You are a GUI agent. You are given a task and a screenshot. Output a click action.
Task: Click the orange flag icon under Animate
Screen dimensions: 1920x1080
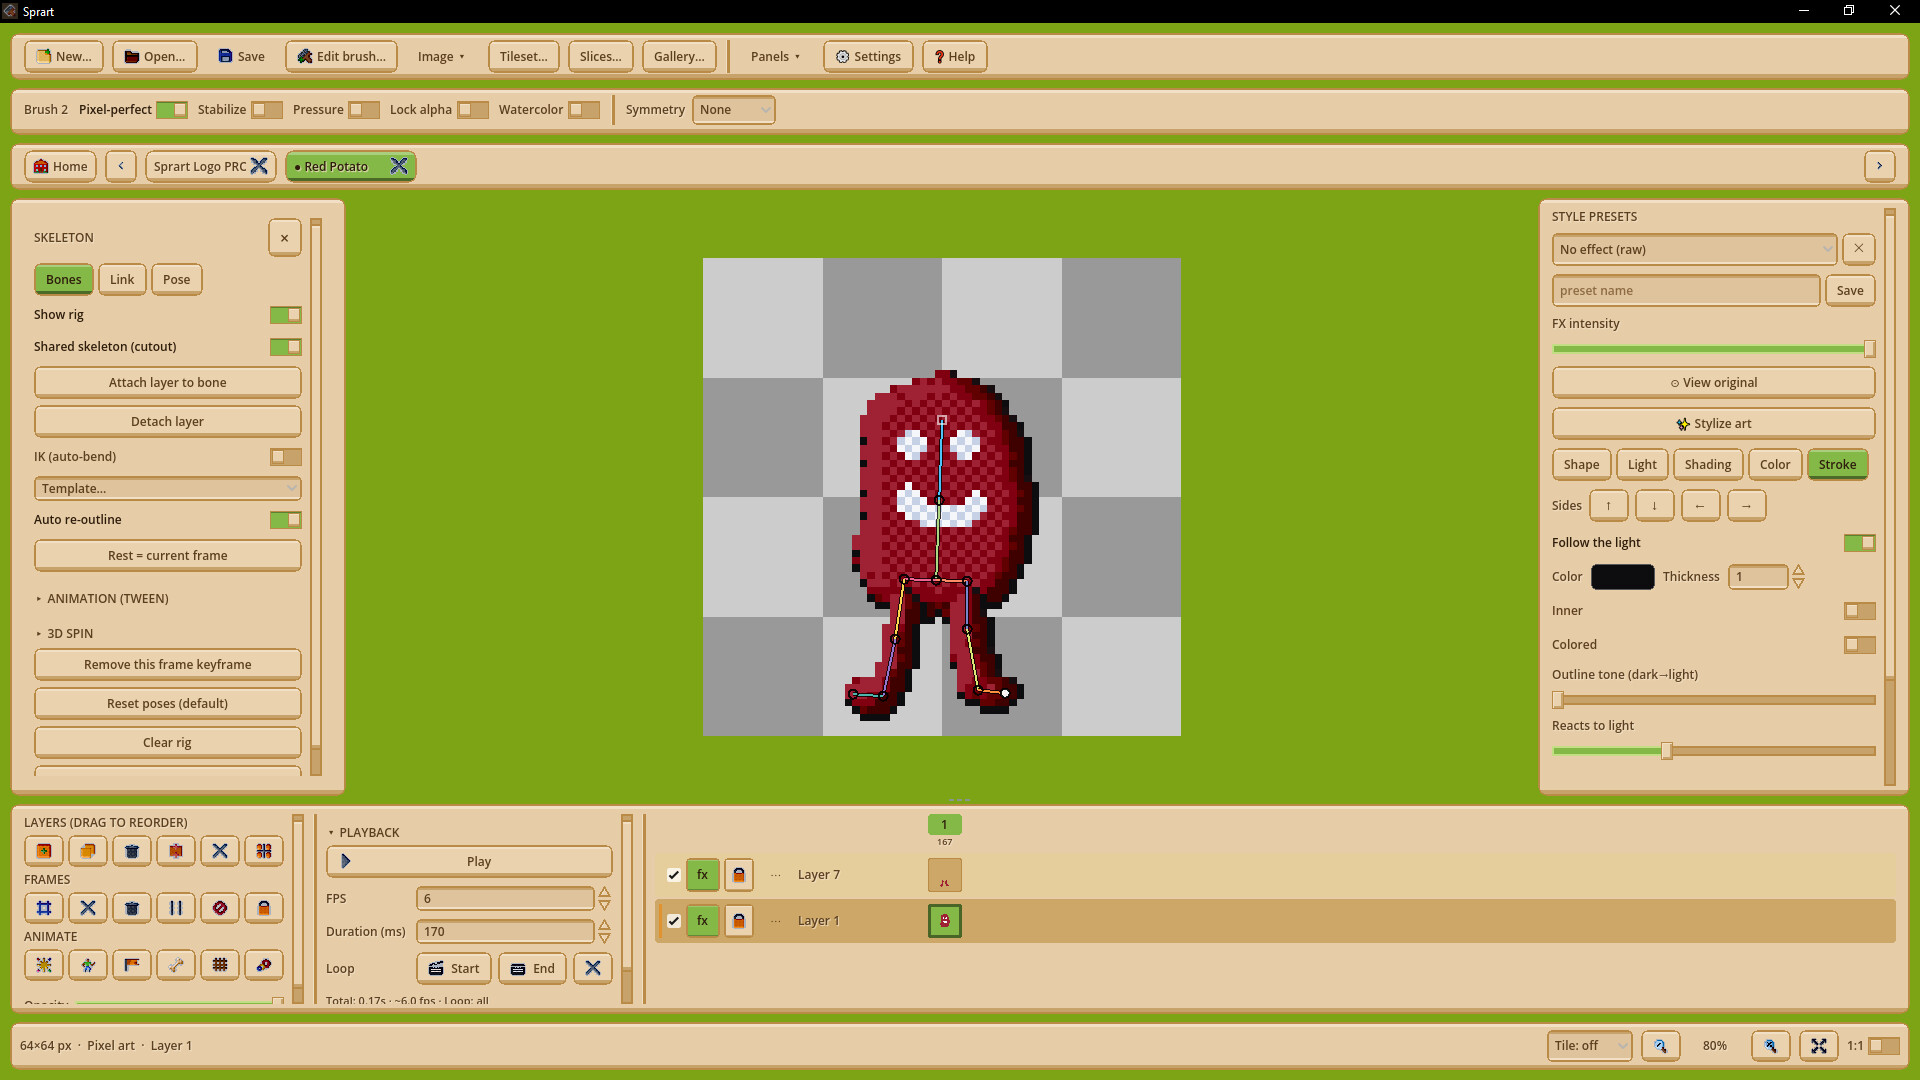[132, 965]
